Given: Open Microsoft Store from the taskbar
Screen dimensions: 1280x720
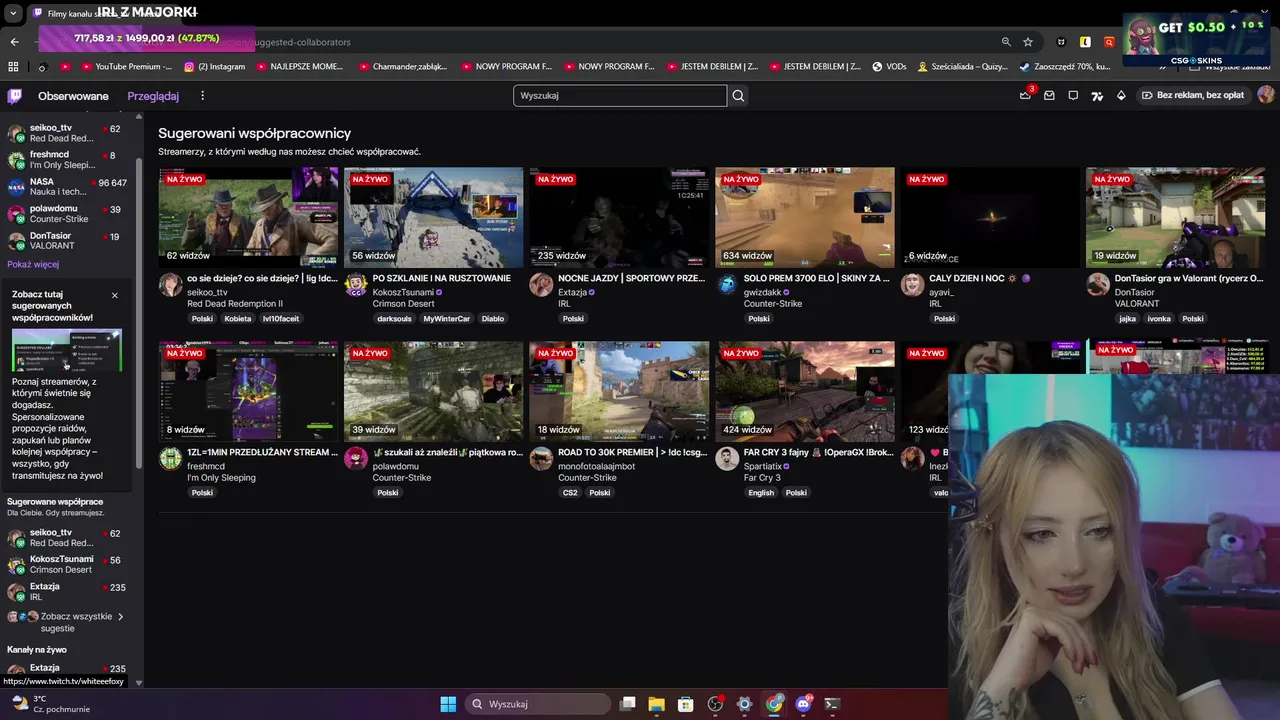Looking at the screenshot, I should pos(685,704).
